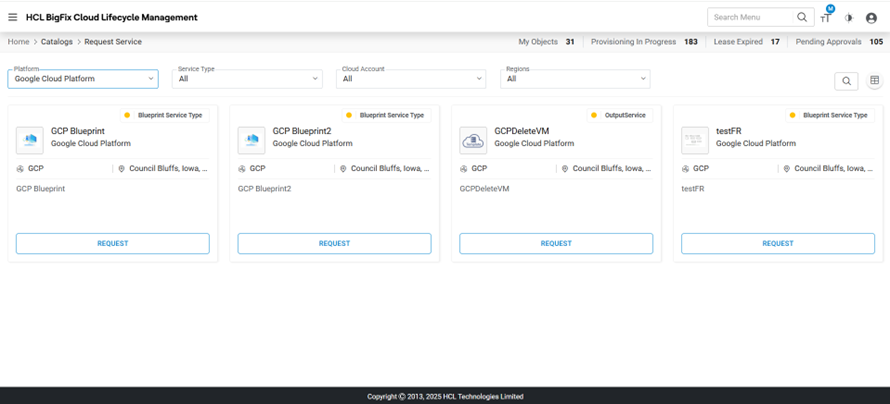Open the Platform dropdown
Image resolution: width=890 pixels, height=404 pixels.
[x=83, y=79]
